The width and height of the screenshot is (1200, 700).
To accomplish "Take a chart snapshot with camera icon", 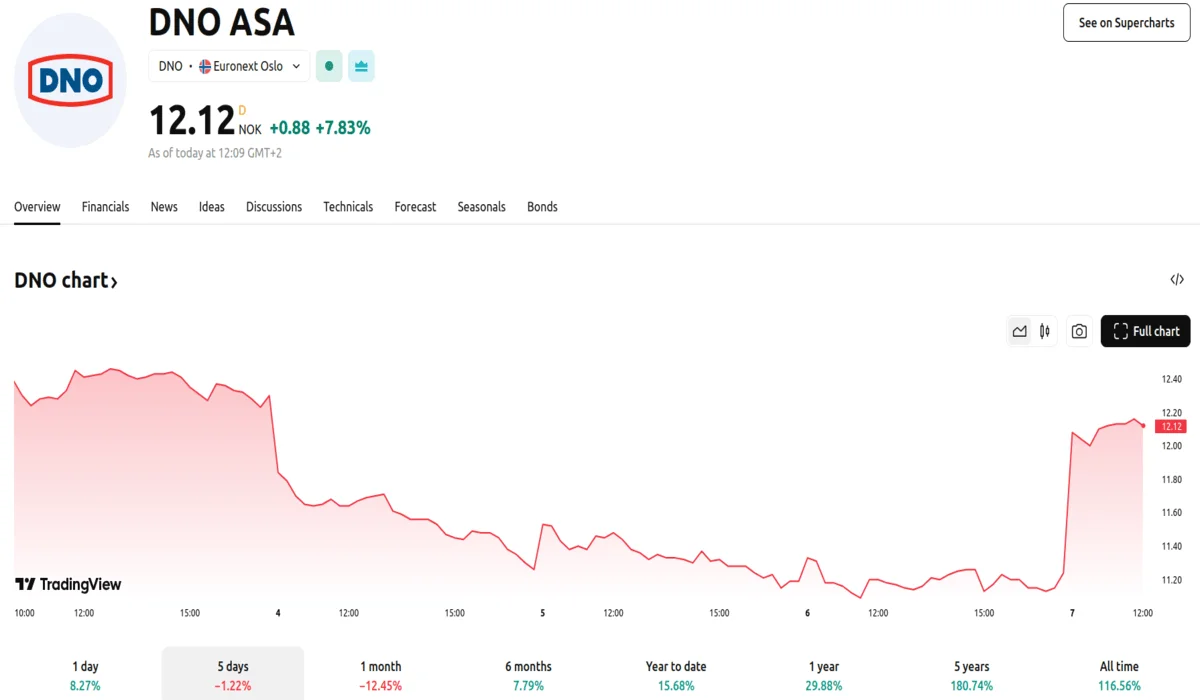I will (1079, 331).
